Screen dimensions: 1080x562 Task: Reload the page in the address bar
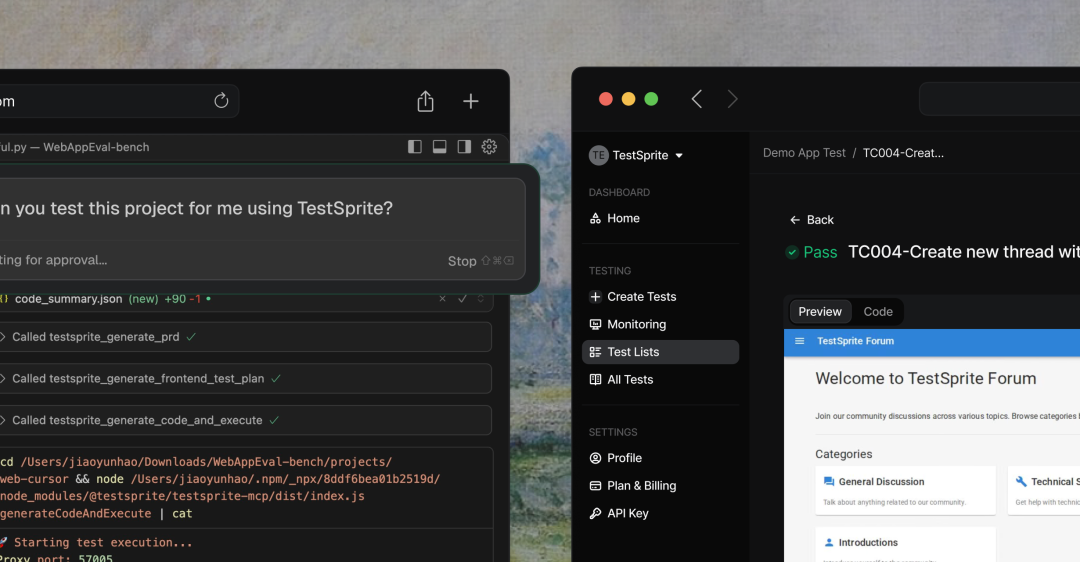point(221,101)
